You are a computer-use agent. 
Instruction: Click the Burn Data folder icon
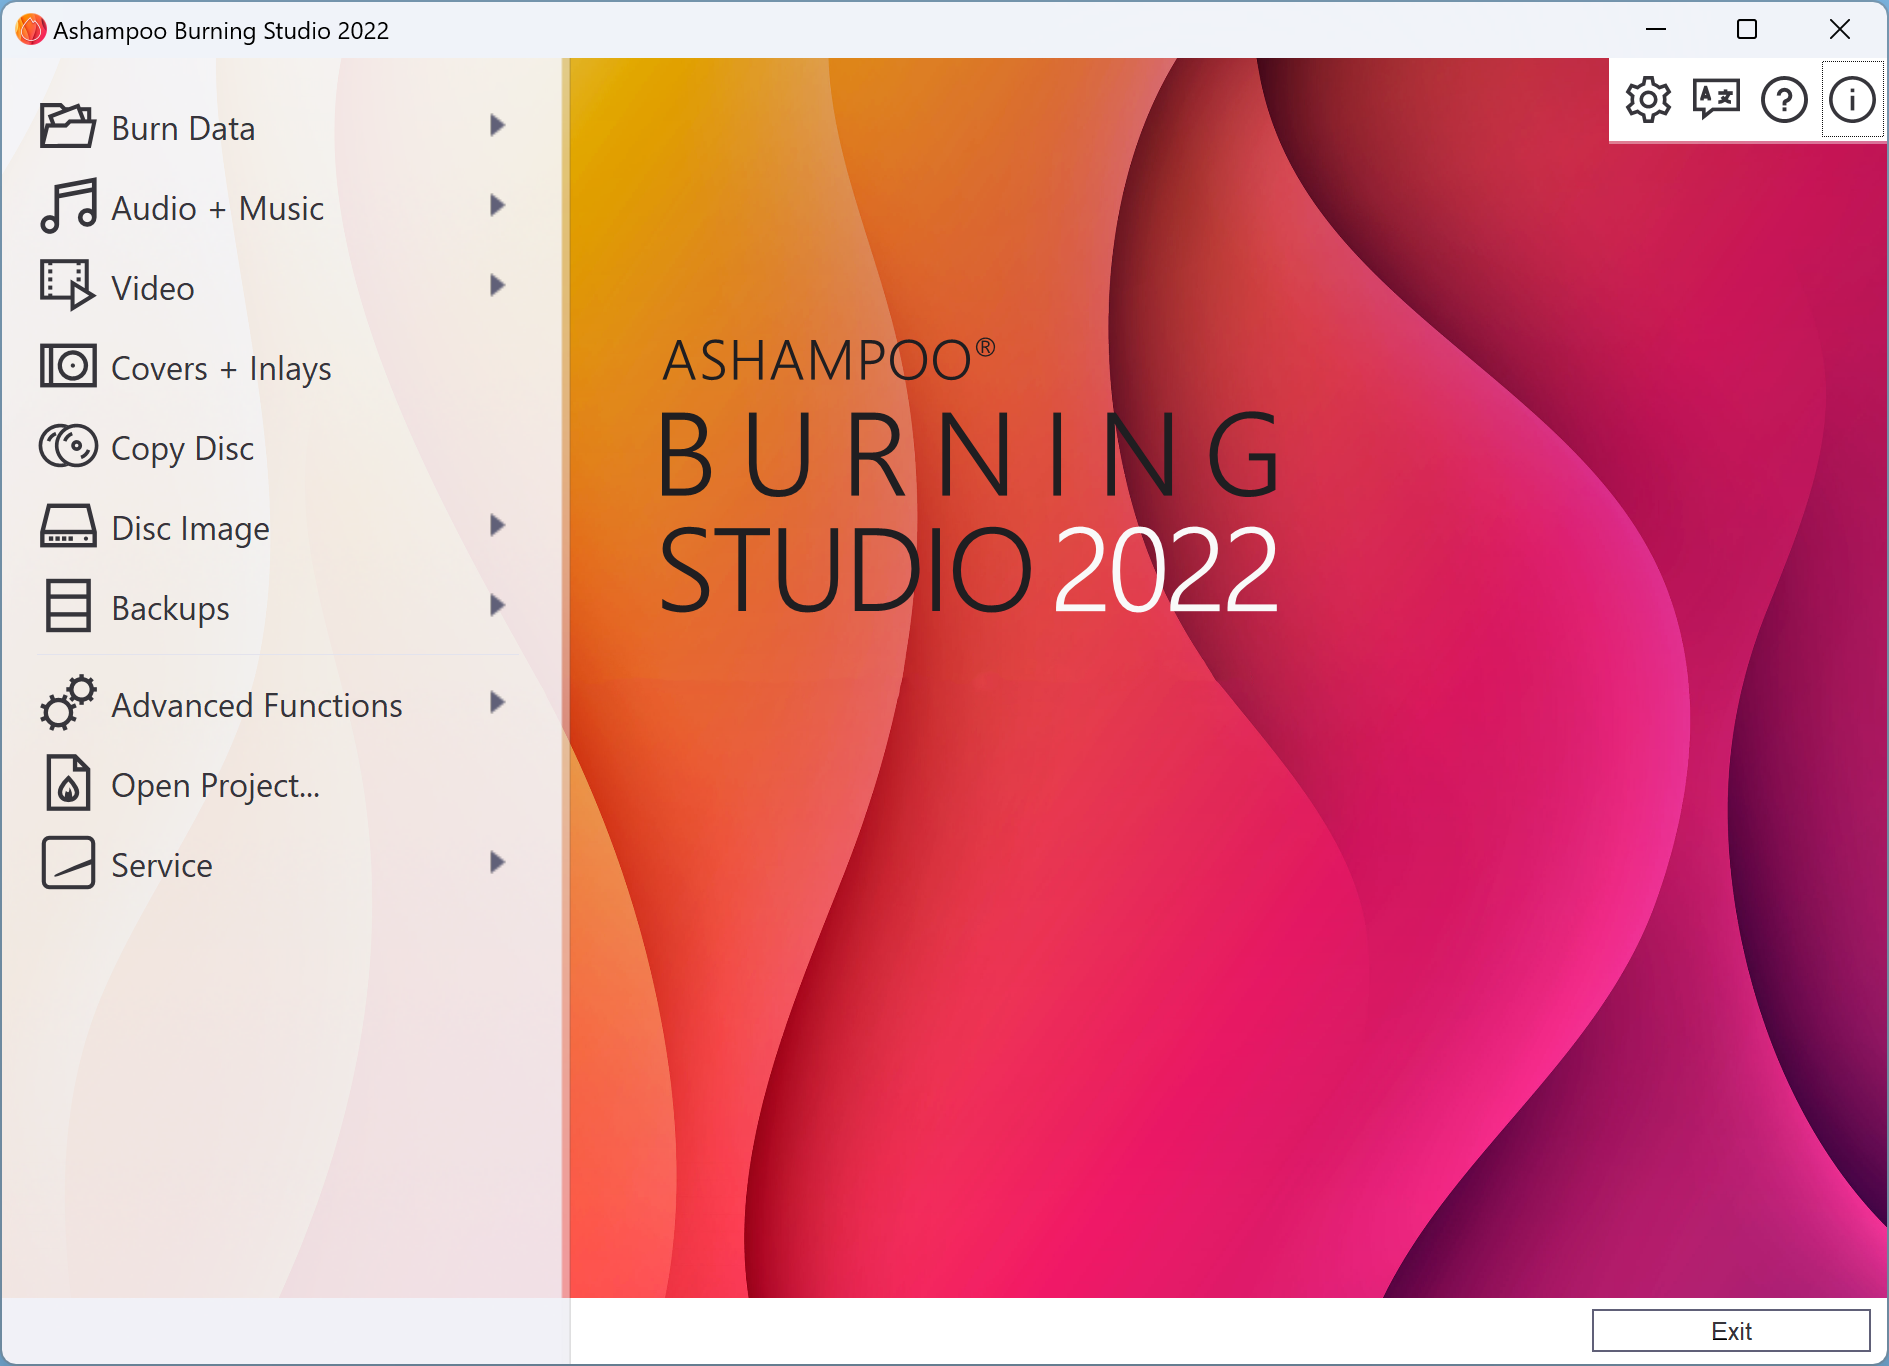pyautogui.click(x=68, y=126)
